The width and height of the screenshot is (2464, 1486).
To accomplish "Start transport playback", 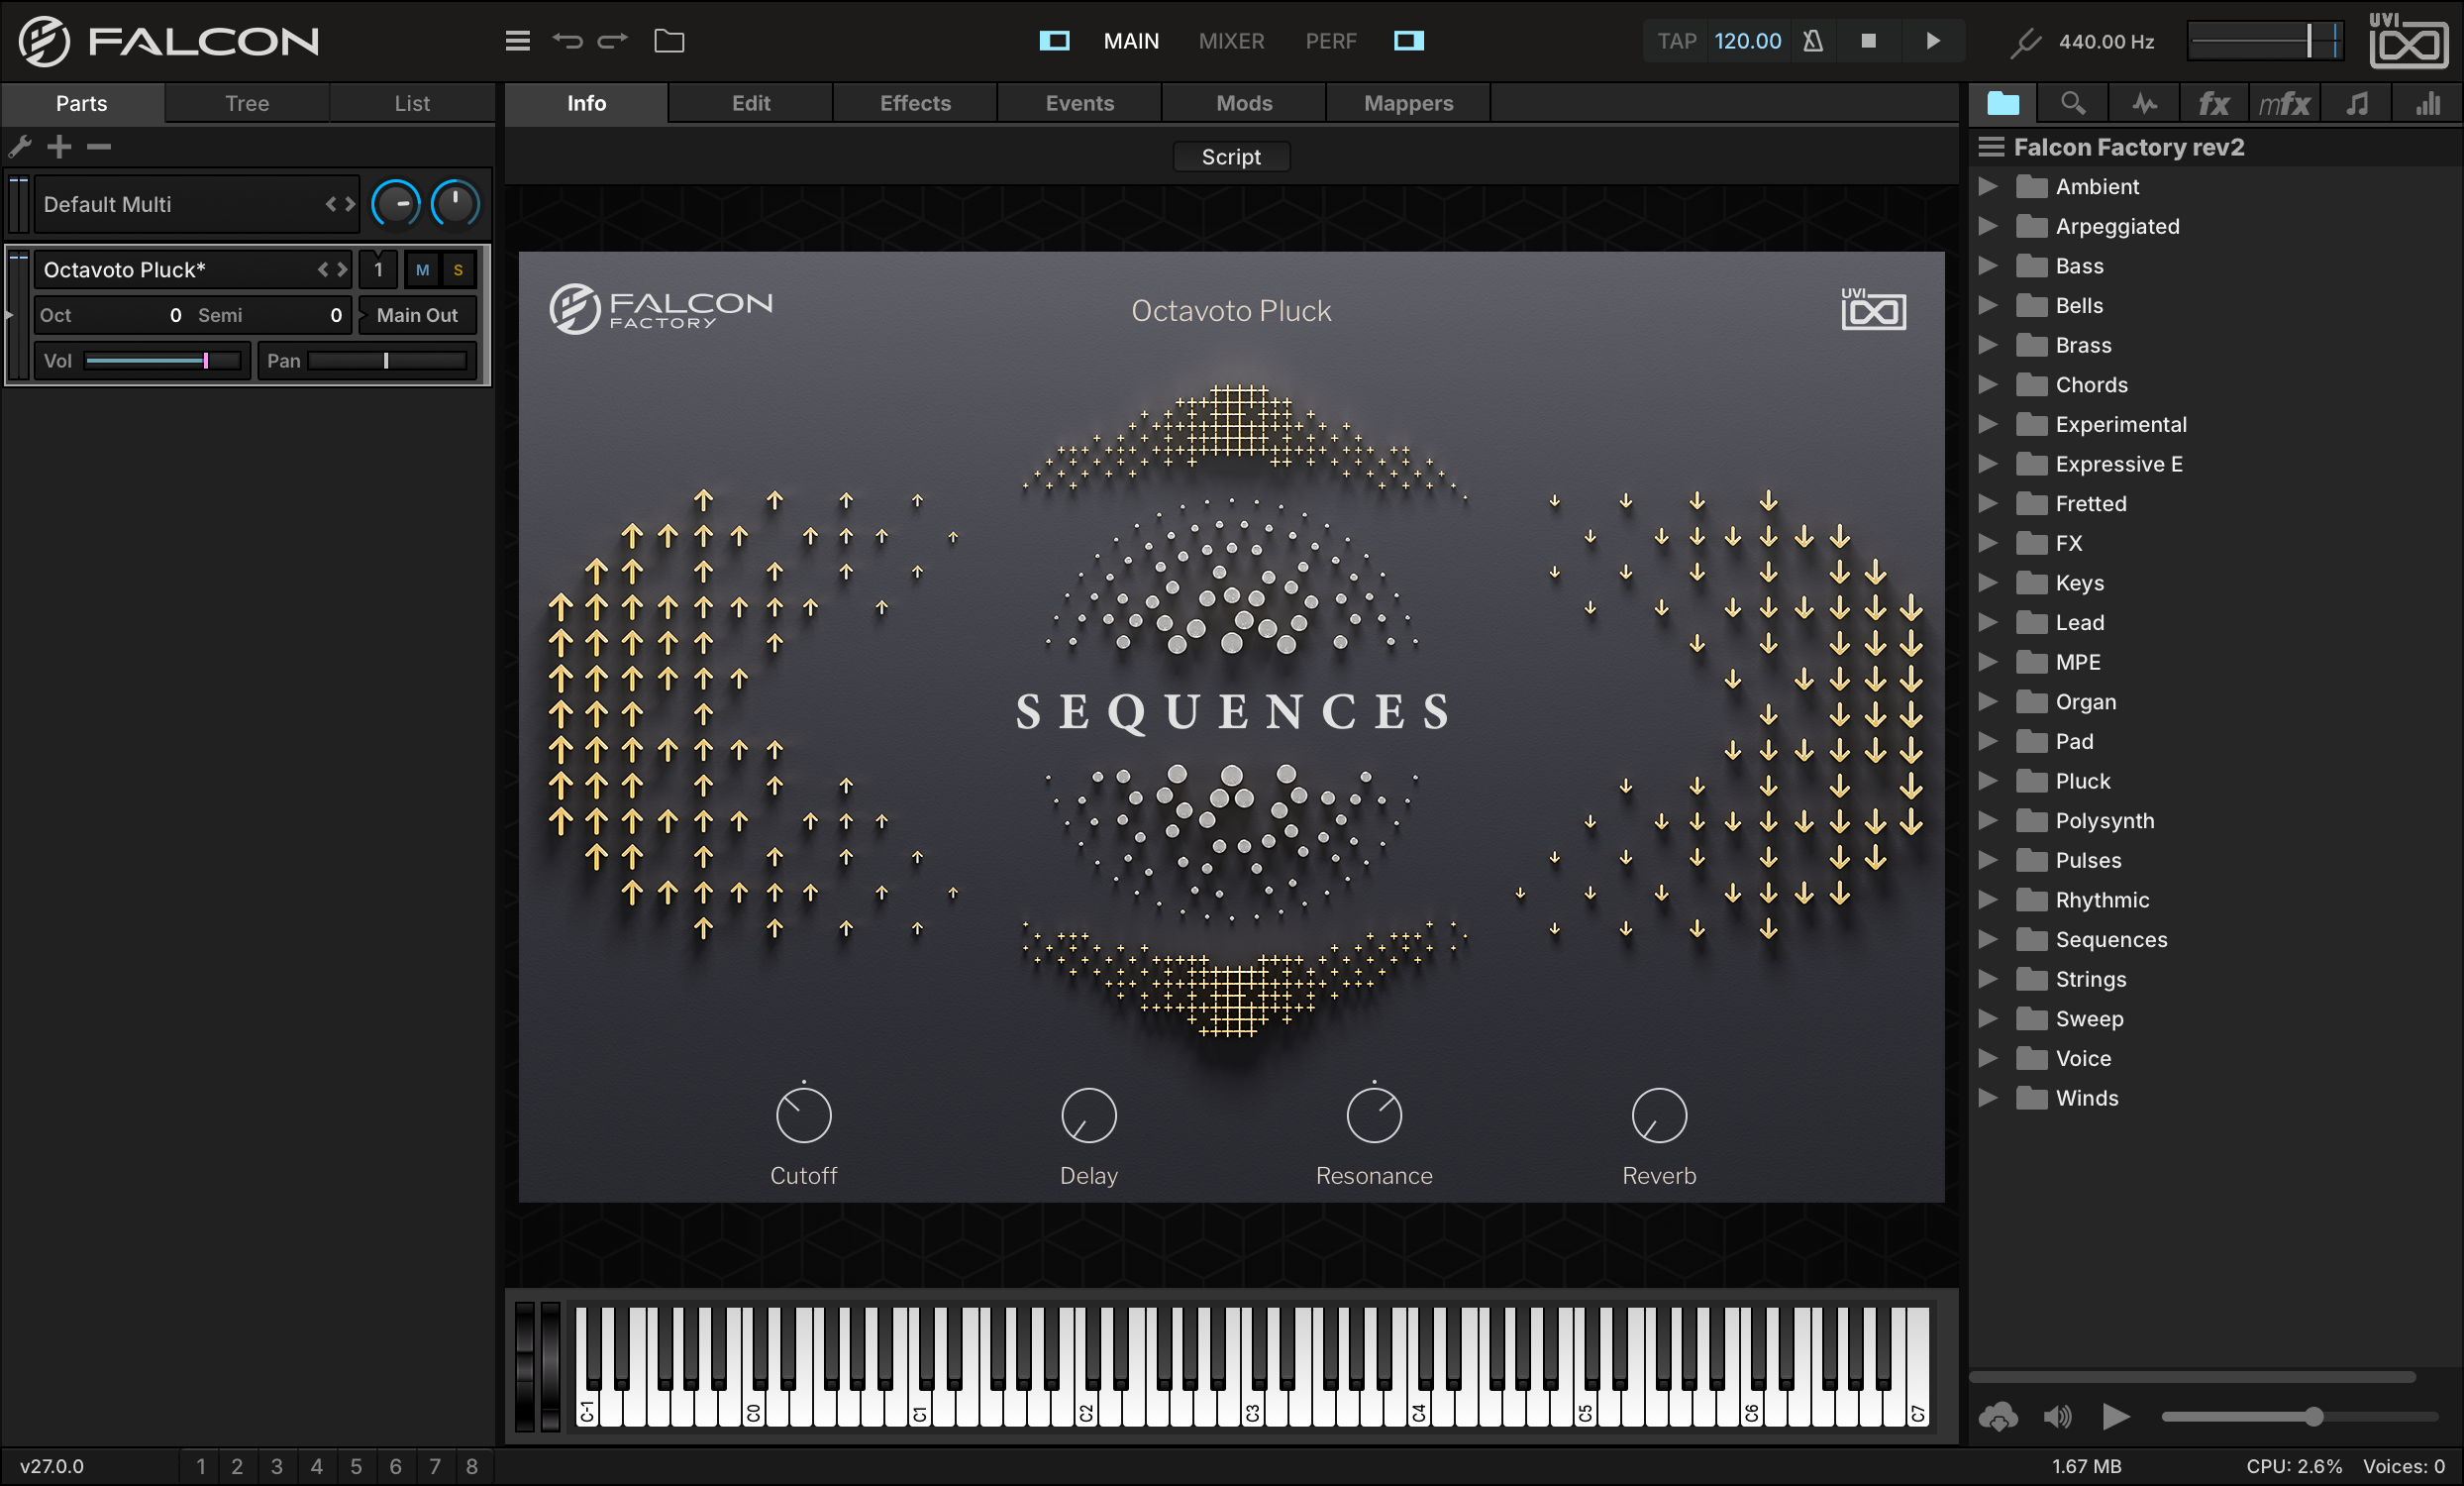I will click(1932, 41).
